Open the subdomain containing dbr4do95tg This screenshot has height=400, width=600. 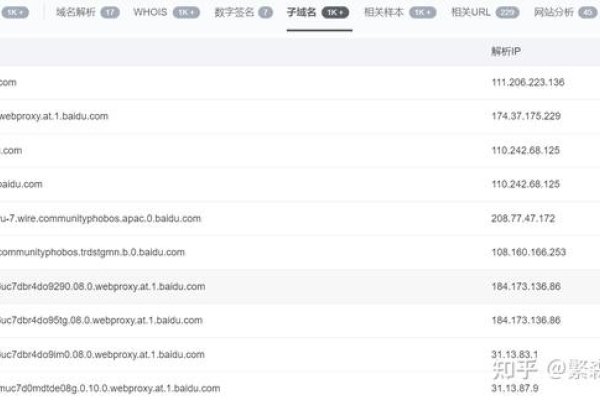click(102, 320)
